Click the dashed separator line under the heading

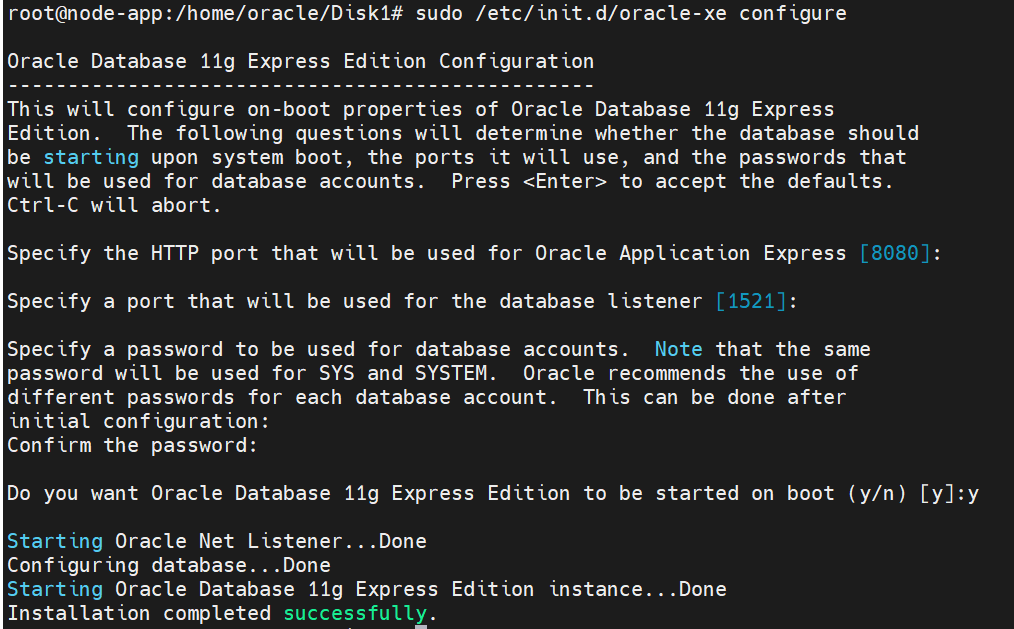301,85
